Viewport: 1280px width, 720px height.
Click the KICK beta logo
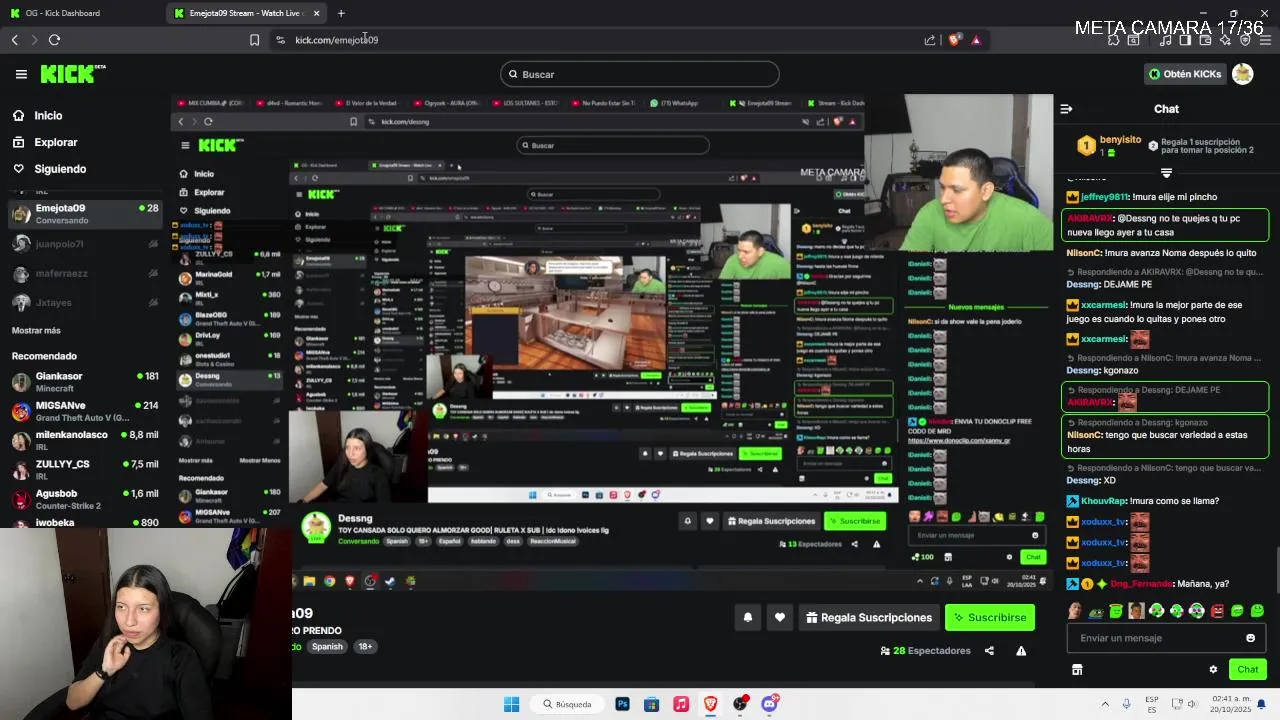73,74
